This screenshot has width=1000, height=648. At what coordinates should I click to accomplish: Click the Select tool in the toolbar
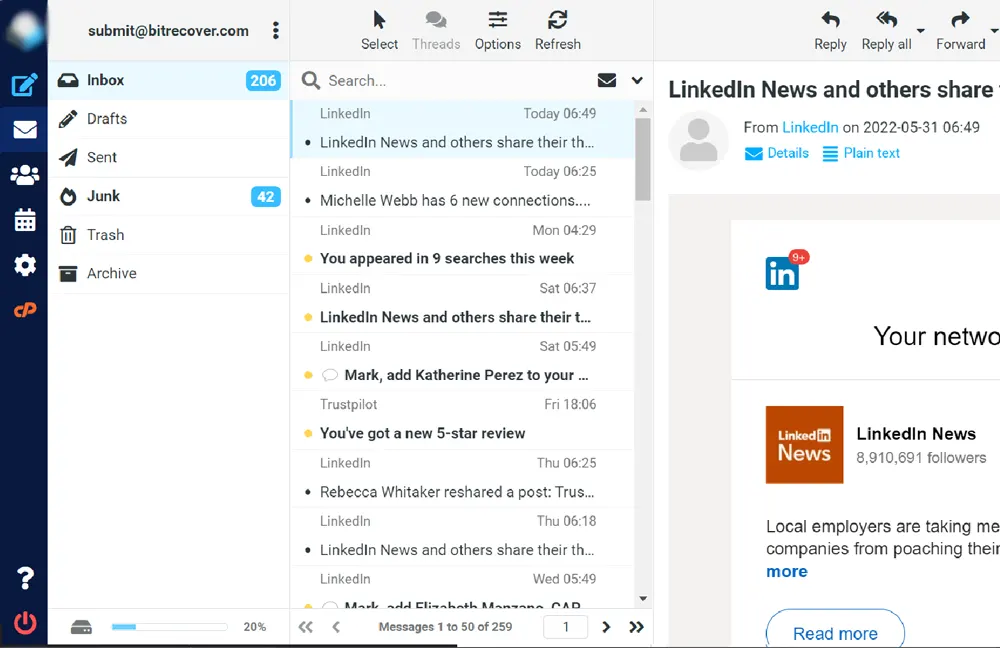pyautogui.click(x=379, y=31)
